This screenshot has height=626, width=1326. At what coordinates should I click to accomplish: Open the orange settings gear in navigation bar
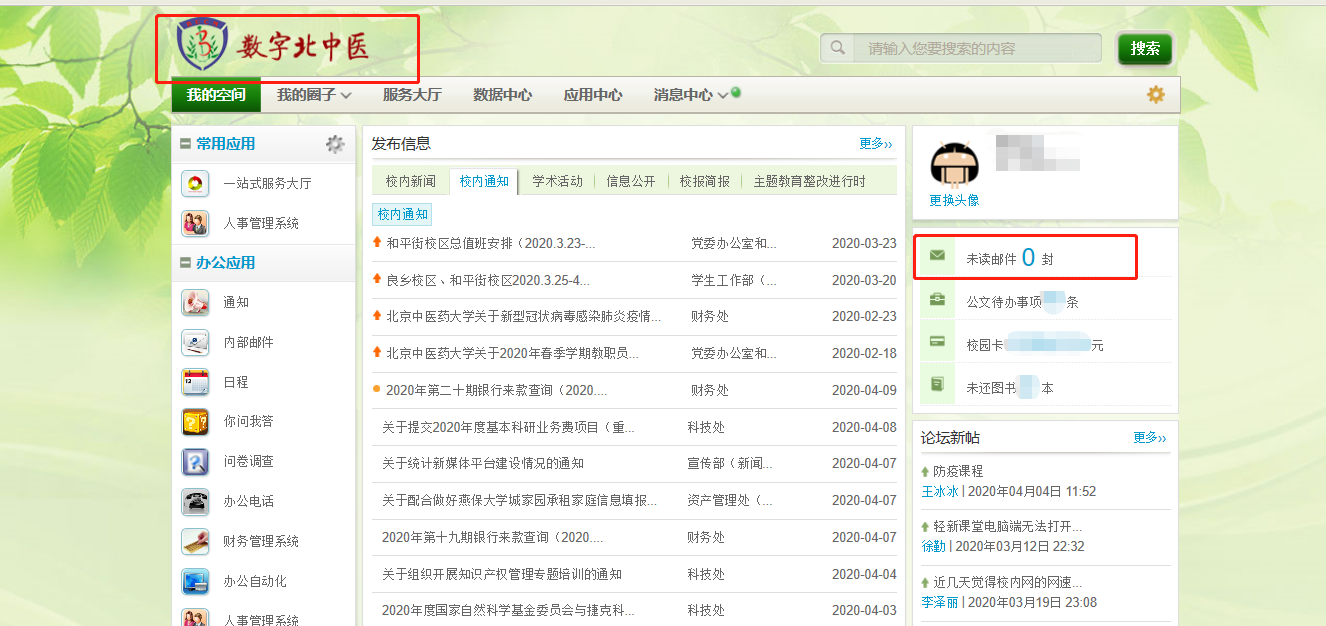point(1156,95)
